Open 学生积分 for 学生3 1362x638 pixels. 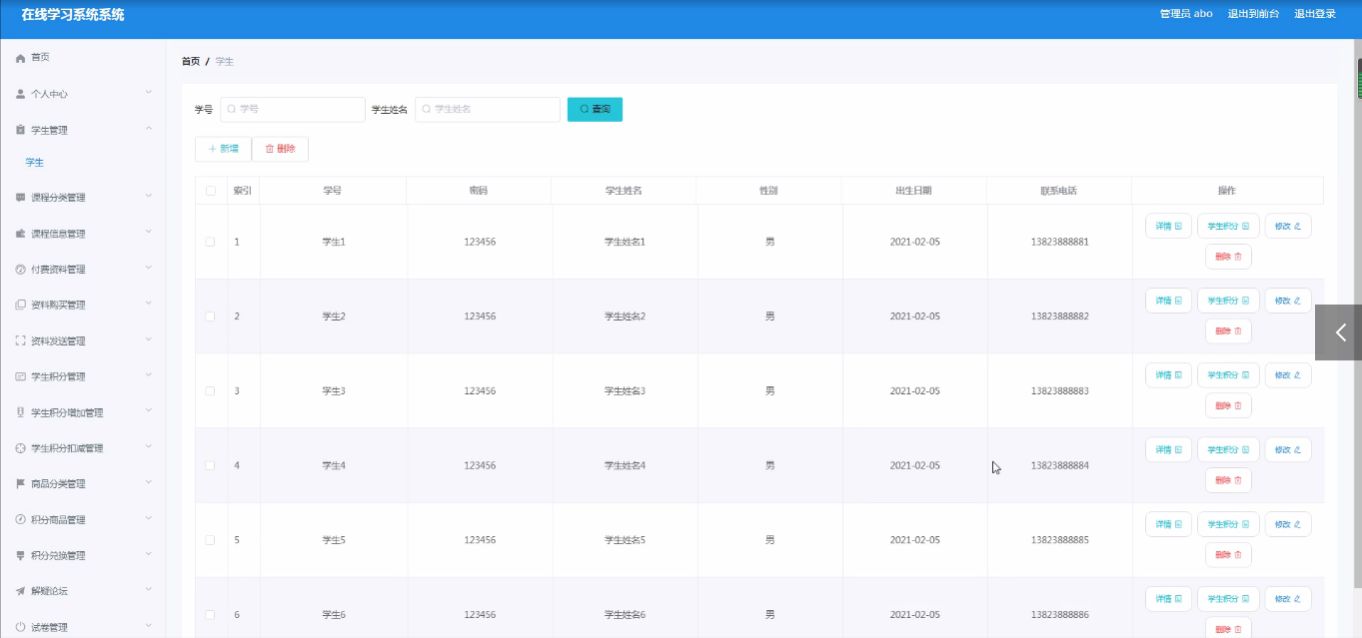pyautogui.click(x=1228, y=375)
